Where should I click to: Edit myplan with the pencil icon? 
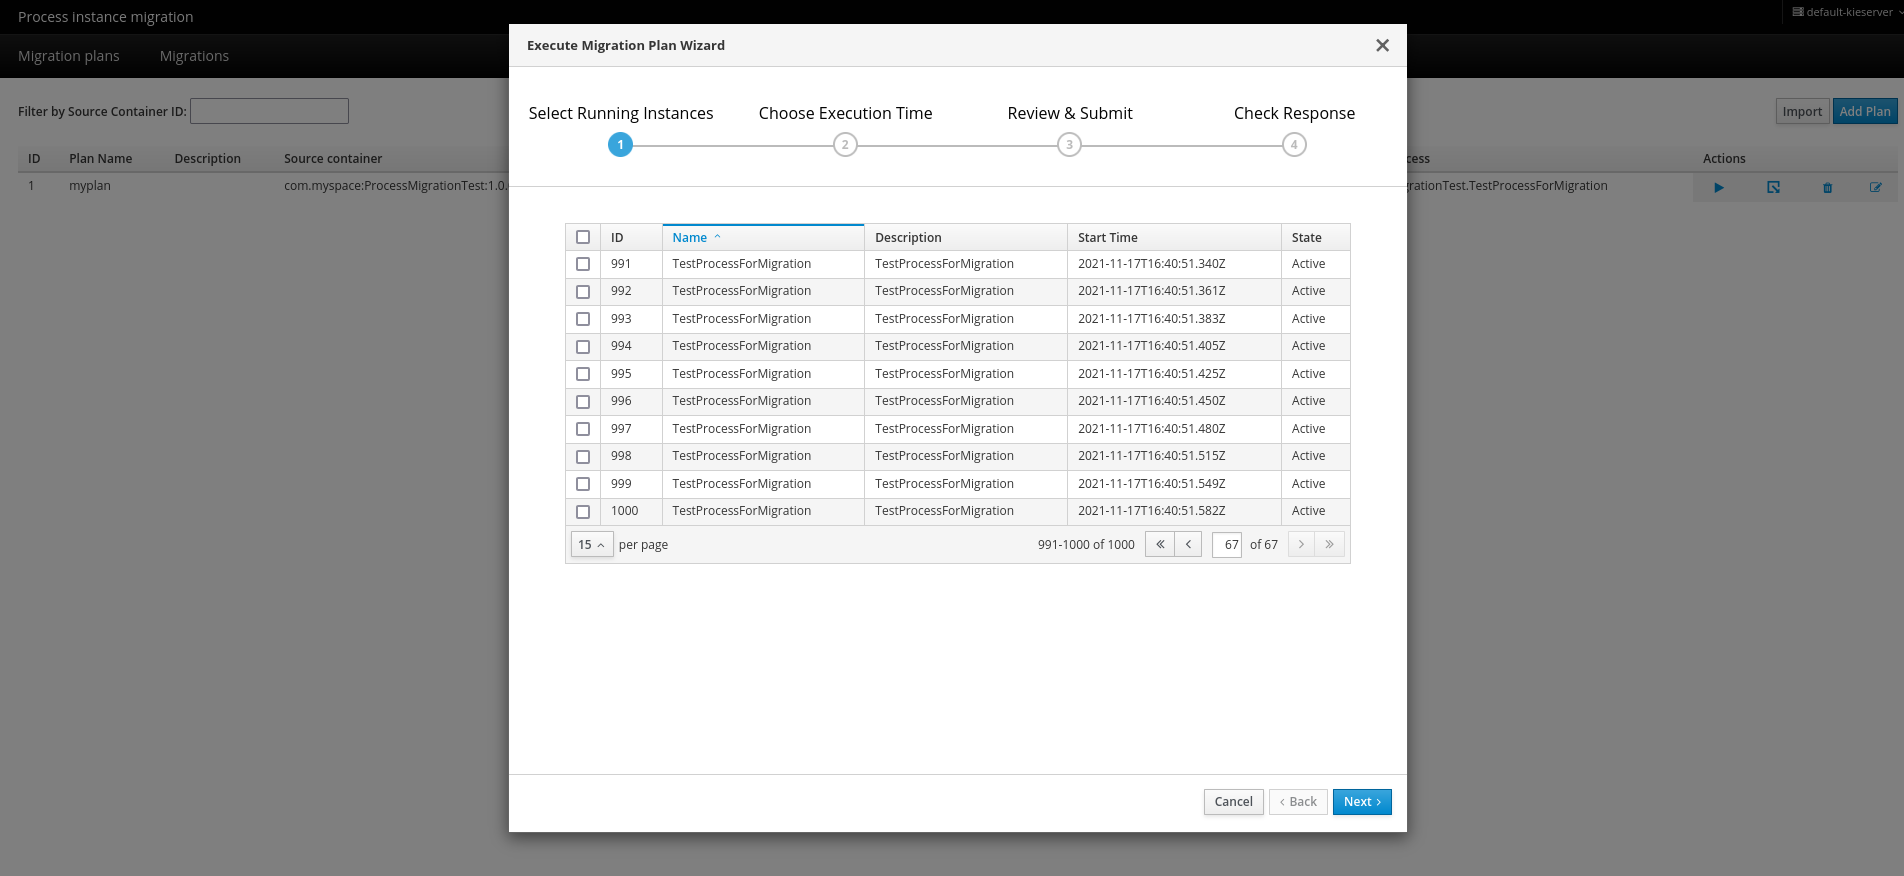click(x=1875, y=187)
